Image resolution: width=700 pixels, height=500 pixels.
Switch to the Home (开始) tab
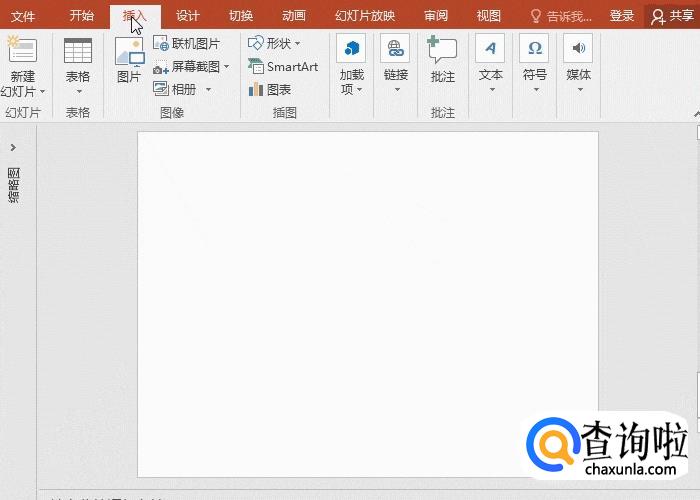82,16
